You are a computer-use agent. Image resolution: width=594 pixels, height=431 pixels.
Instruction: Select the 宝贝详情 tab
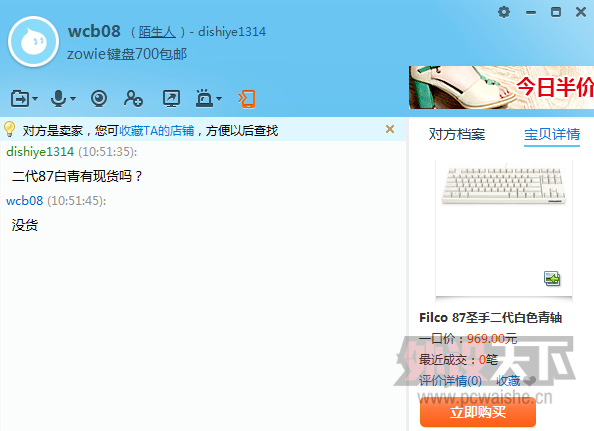552,134
